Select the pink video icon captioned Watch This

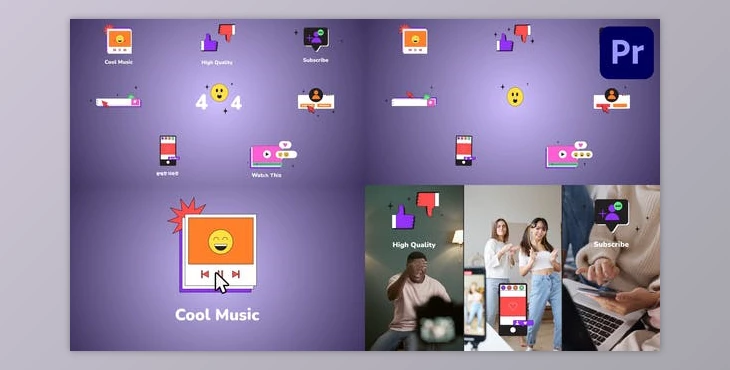click(x=273, y=155)
